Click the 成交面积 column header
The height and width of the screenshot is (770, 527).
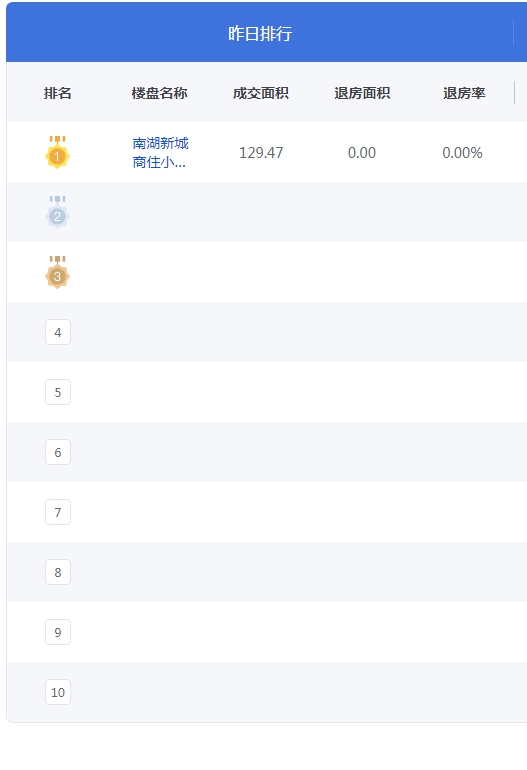click(x=261, y=93)
